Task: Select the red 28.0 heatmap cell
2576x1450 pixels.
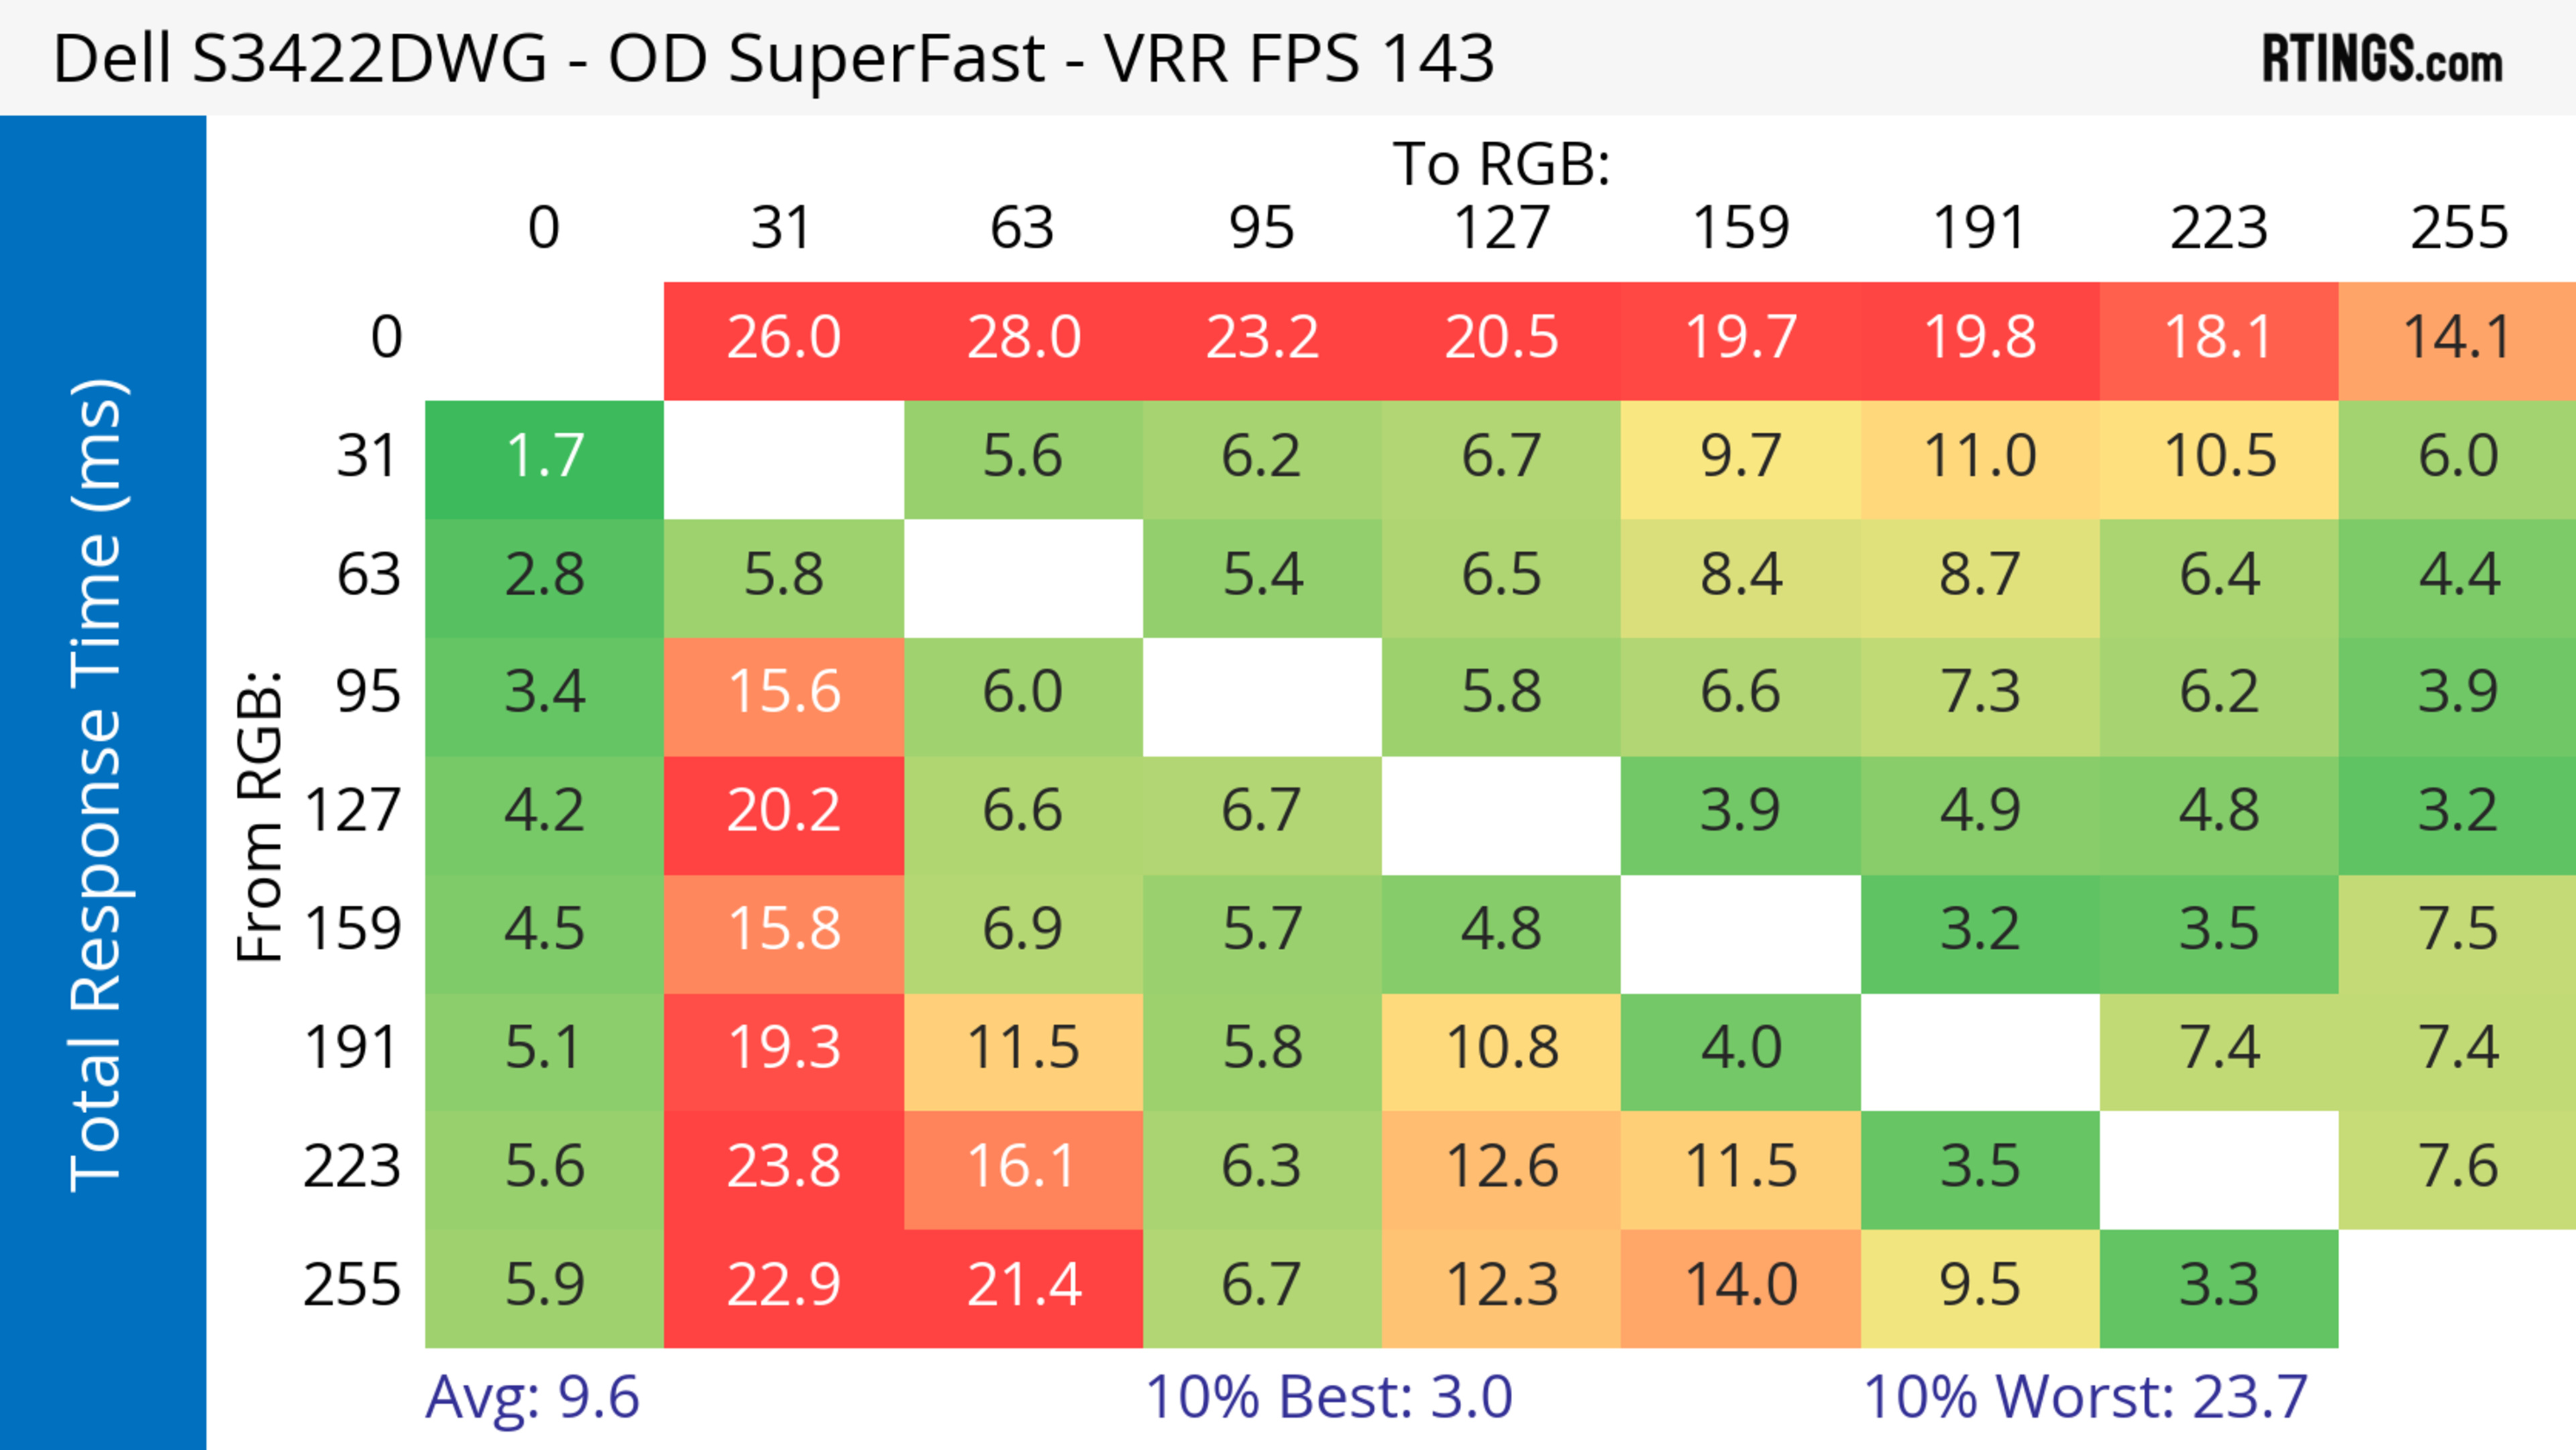Action: pyautogui.click(x=1023, y=338)
